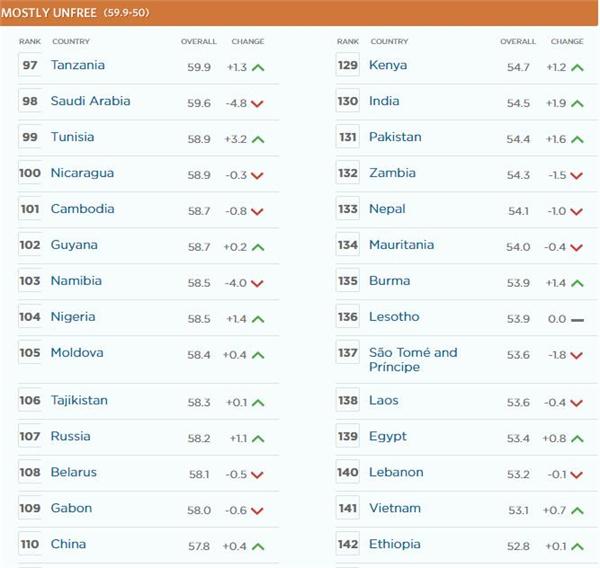Click the green up arrow beside Tanzania

click(x=258, y=68)
